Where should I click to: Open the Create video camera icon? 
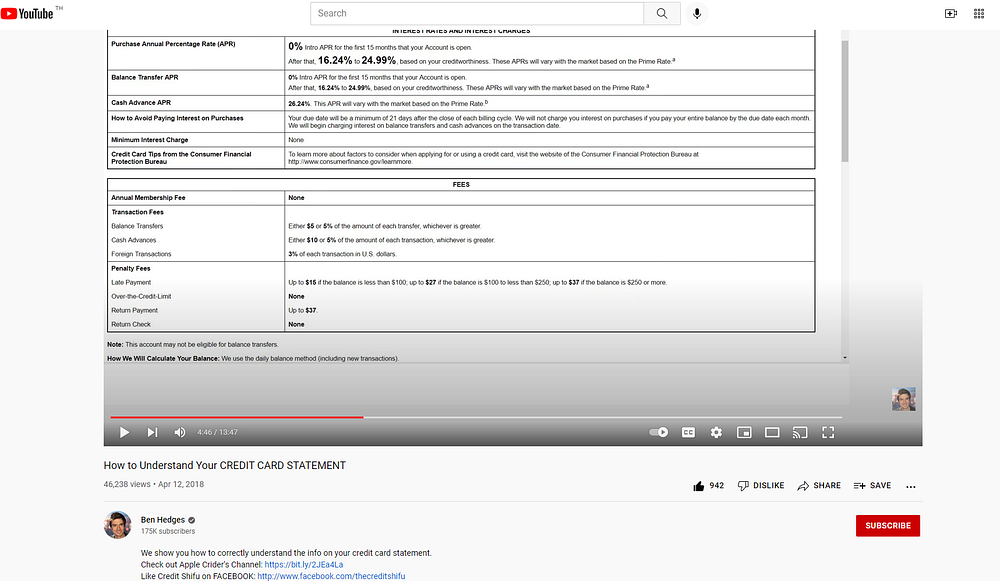pos(950,13)
